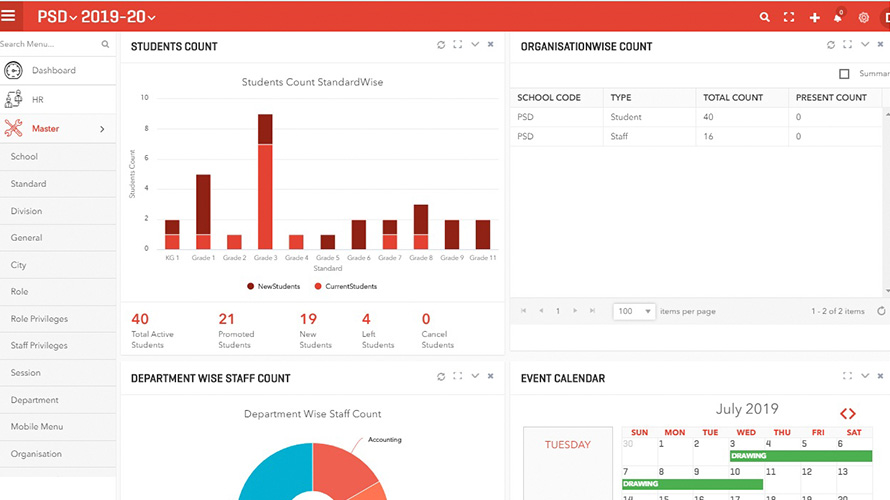Click the search menu magnifier icon
The width and height of the screenshot is (890, 500).
click(x=105, y=44)
